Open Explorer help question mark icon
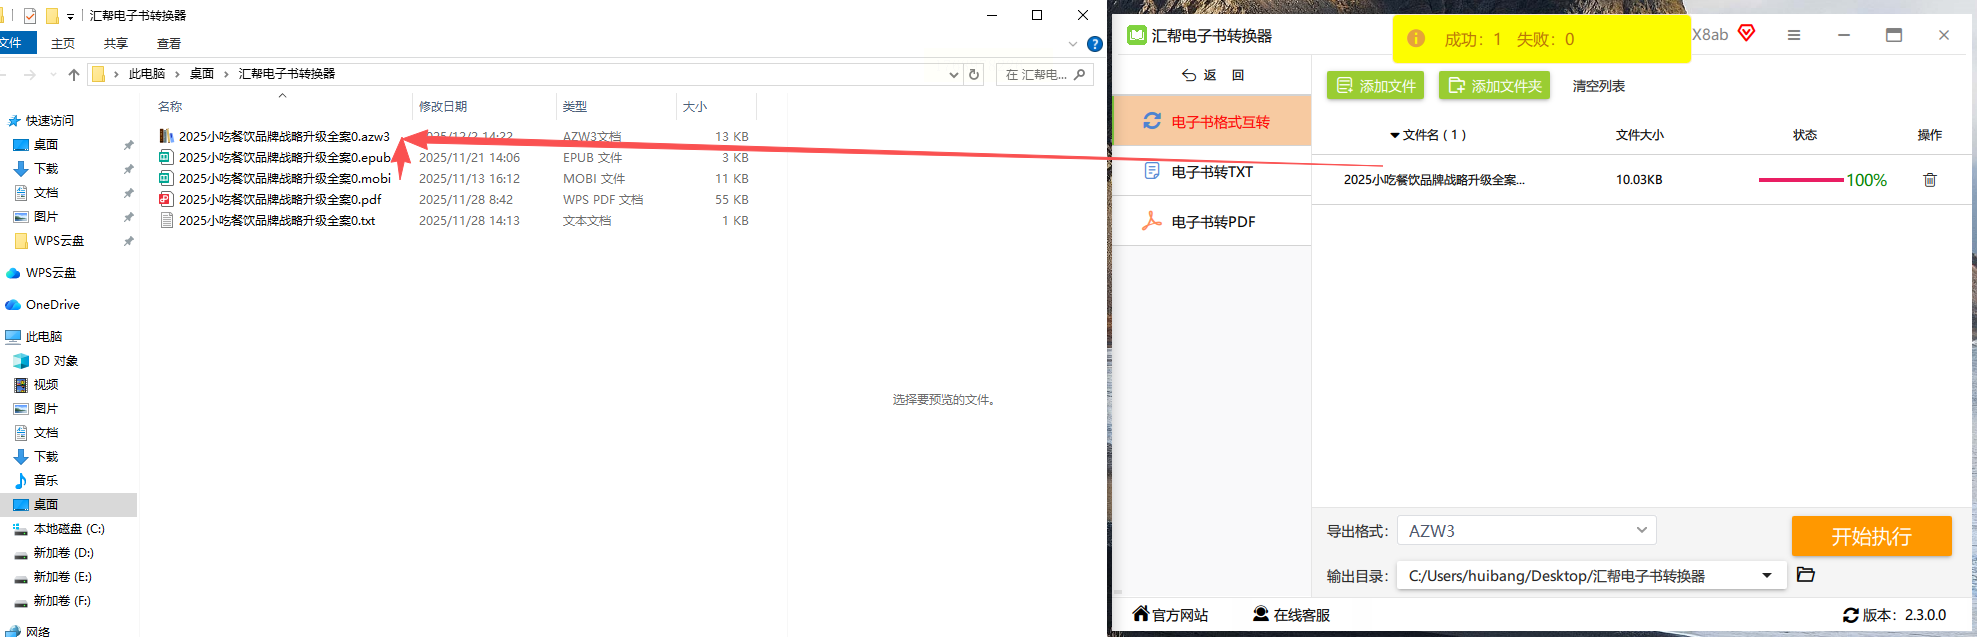Image resolution: width=1977 pixels, height=637 pixels. click(x=1095, y=44)
